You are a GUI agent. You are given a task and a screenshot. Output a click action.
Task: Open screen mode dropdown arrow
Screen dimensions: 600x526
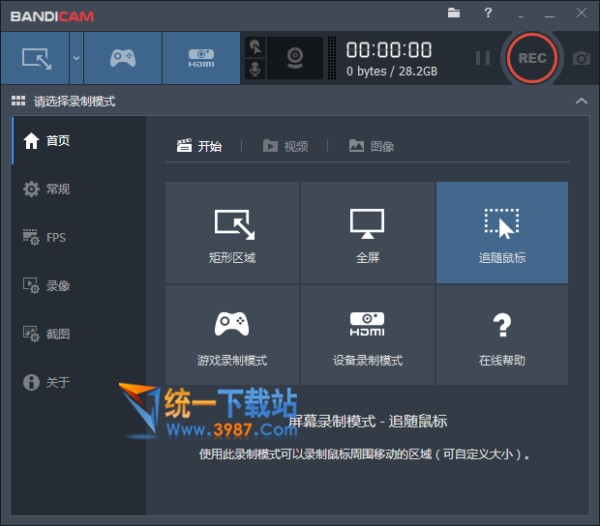tap(77, 58)
